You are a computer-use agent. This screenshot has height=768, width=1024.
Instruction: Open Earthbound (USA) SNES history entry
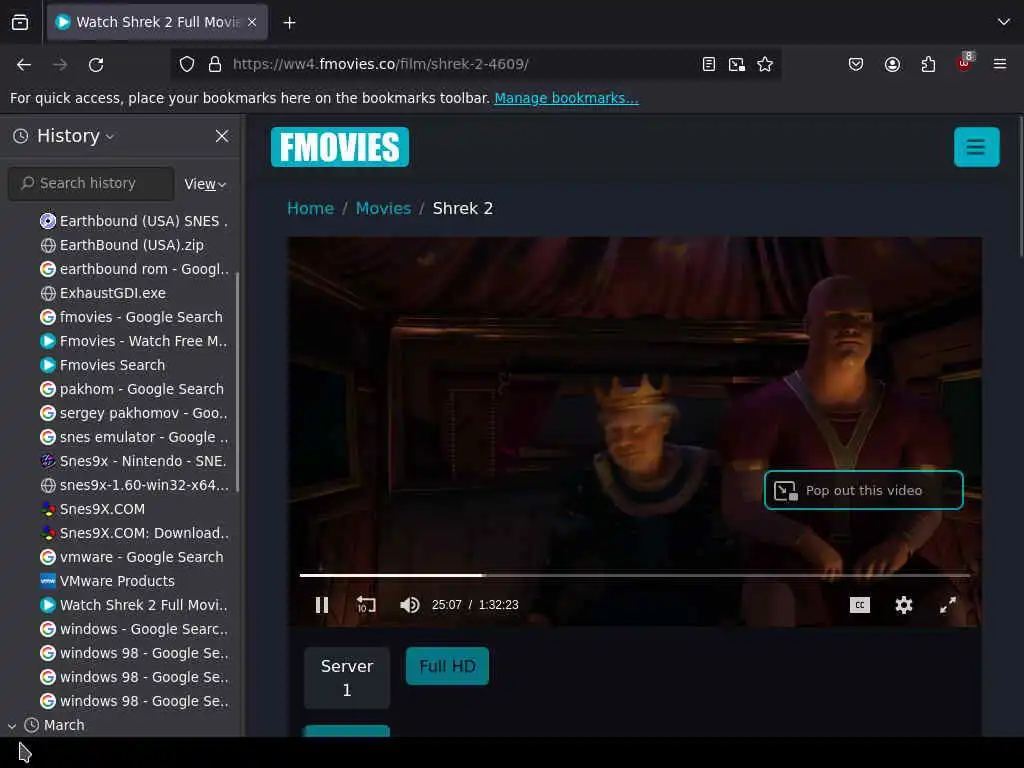[134, 221]
